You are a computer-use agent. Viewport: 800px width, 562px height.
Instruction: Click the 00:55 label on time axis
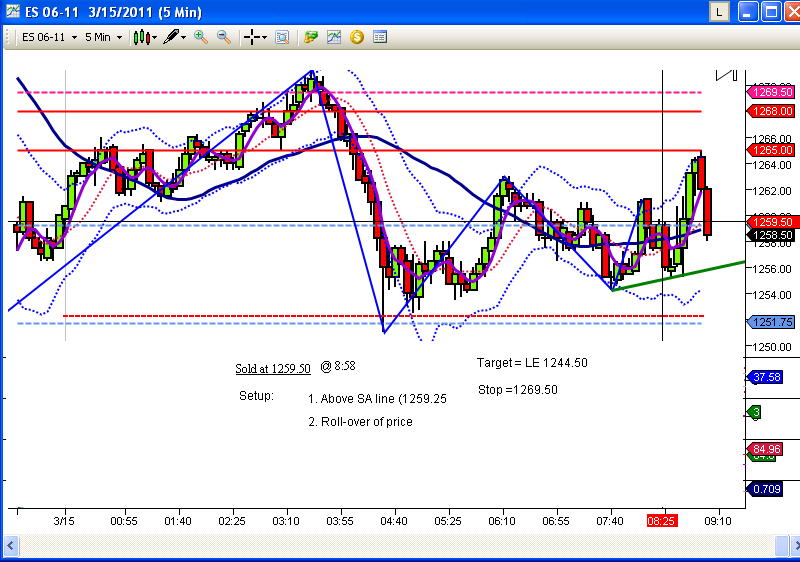pyautogui.click(x=124, y=521)
